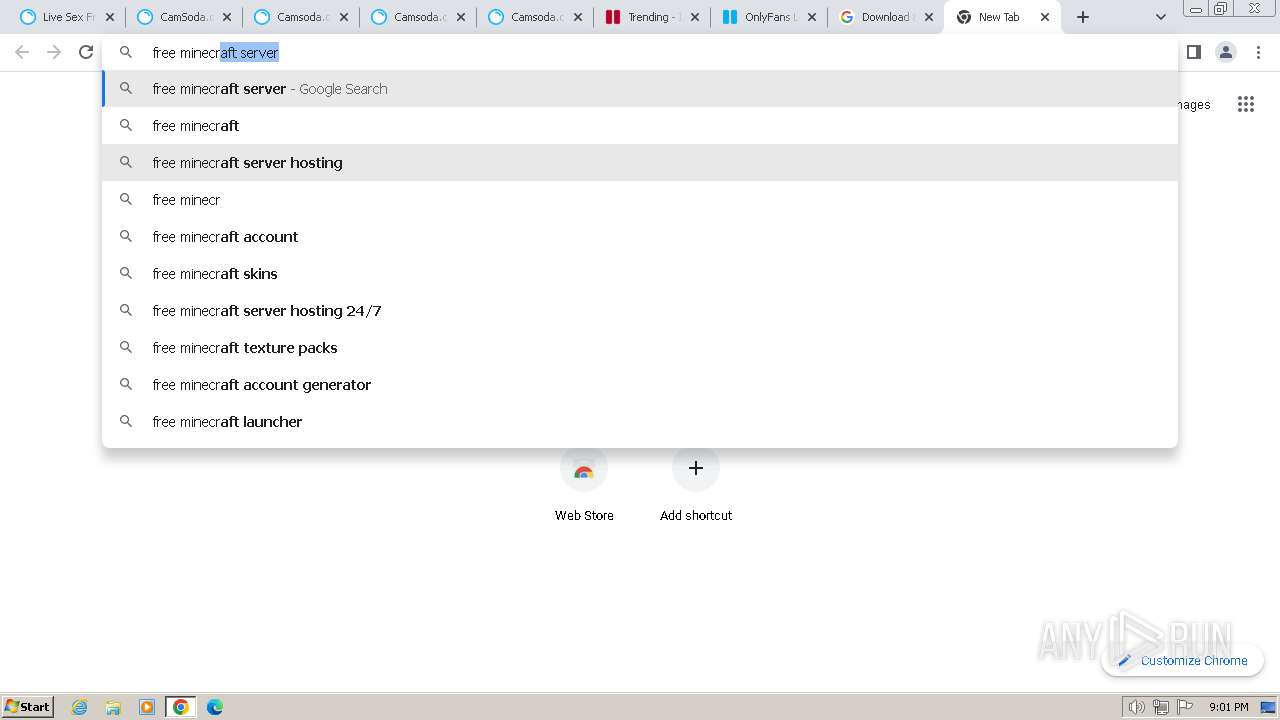
Task: Click search icon beside 'free minecraft skins'
Action: pyautogui.click(x=126, y=273)
